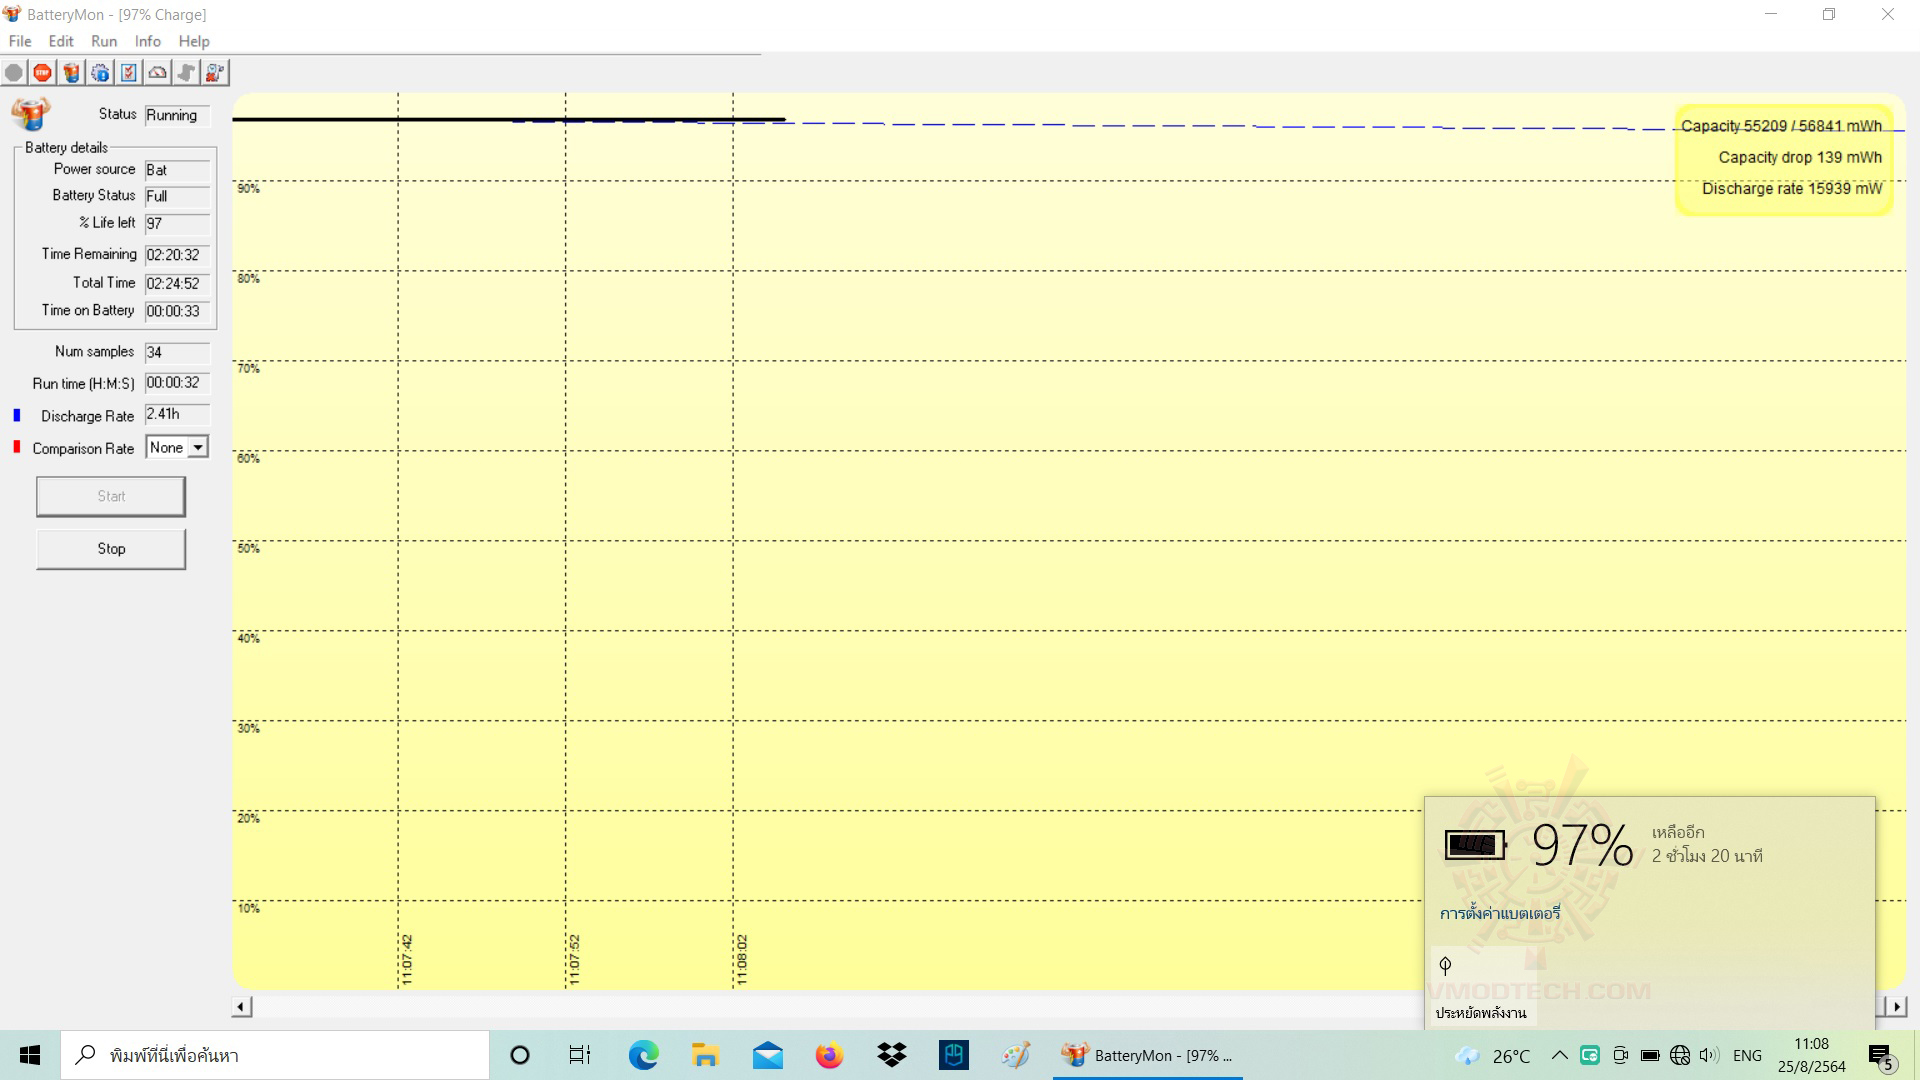Click the grayed-out start octagon icon
This screenshot has width=1920, height=1080.
pyautogui.click(x=14, y=73)
